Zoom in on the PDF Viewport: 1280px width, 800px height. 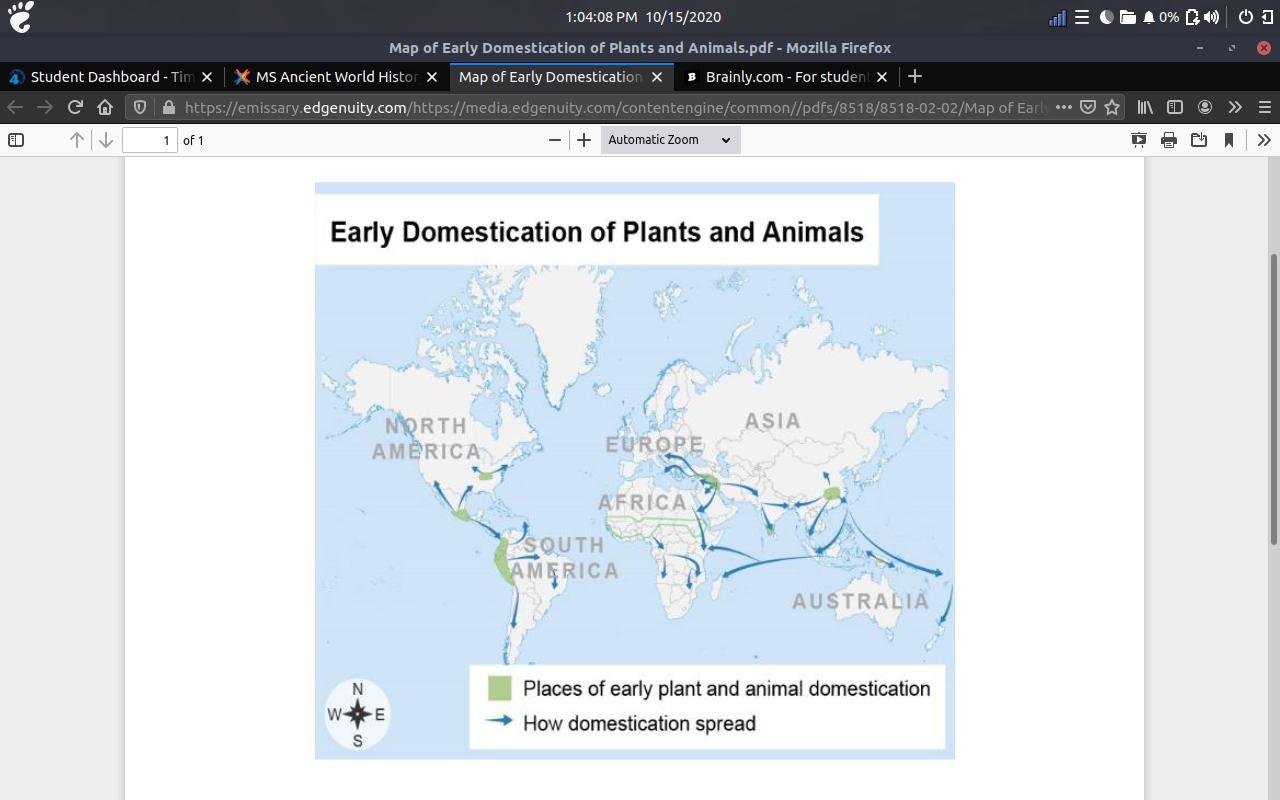tap(584, 140)
